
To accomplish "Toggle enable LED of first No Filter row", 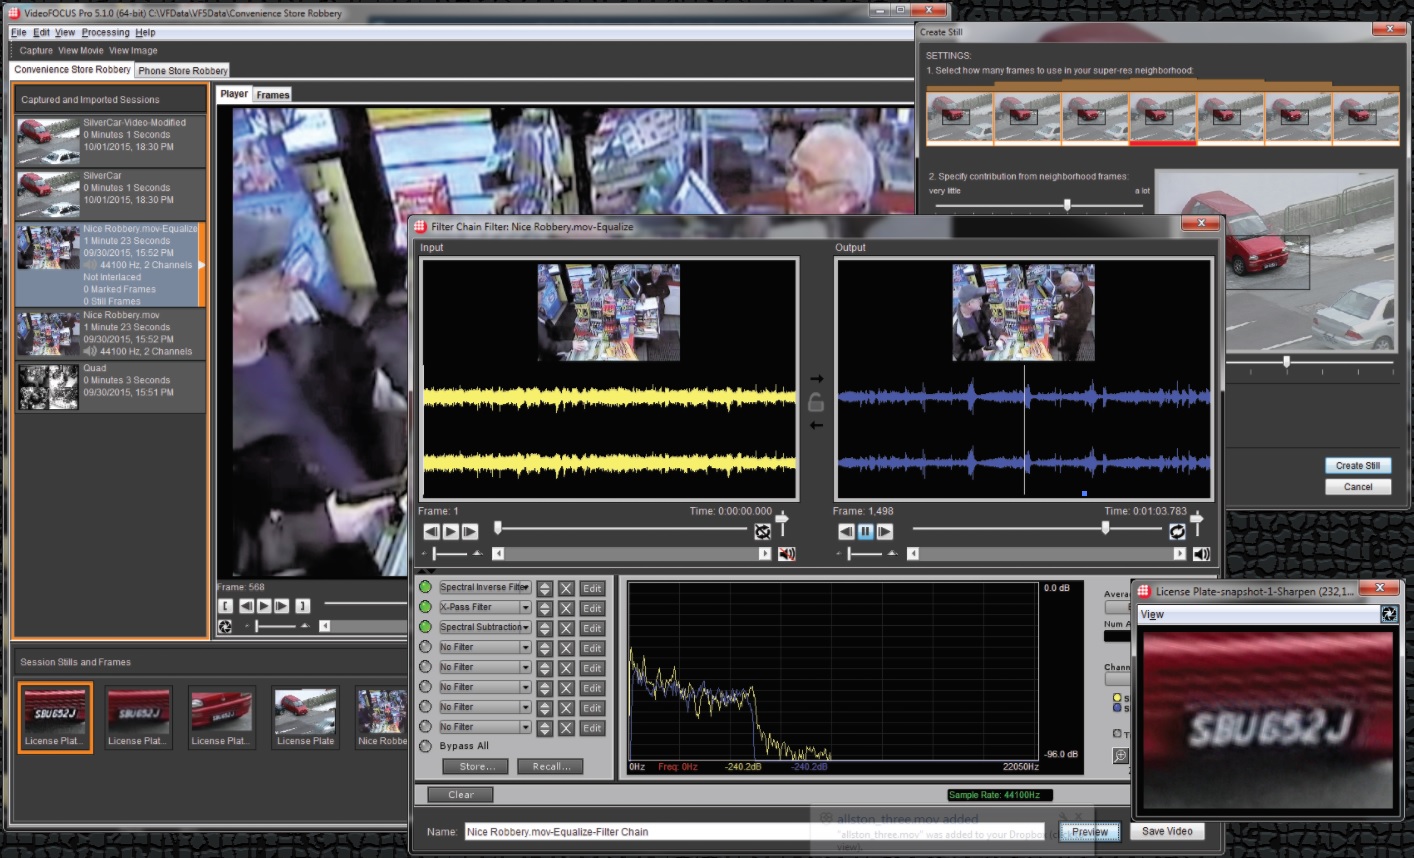I will [x=425, y=647].
